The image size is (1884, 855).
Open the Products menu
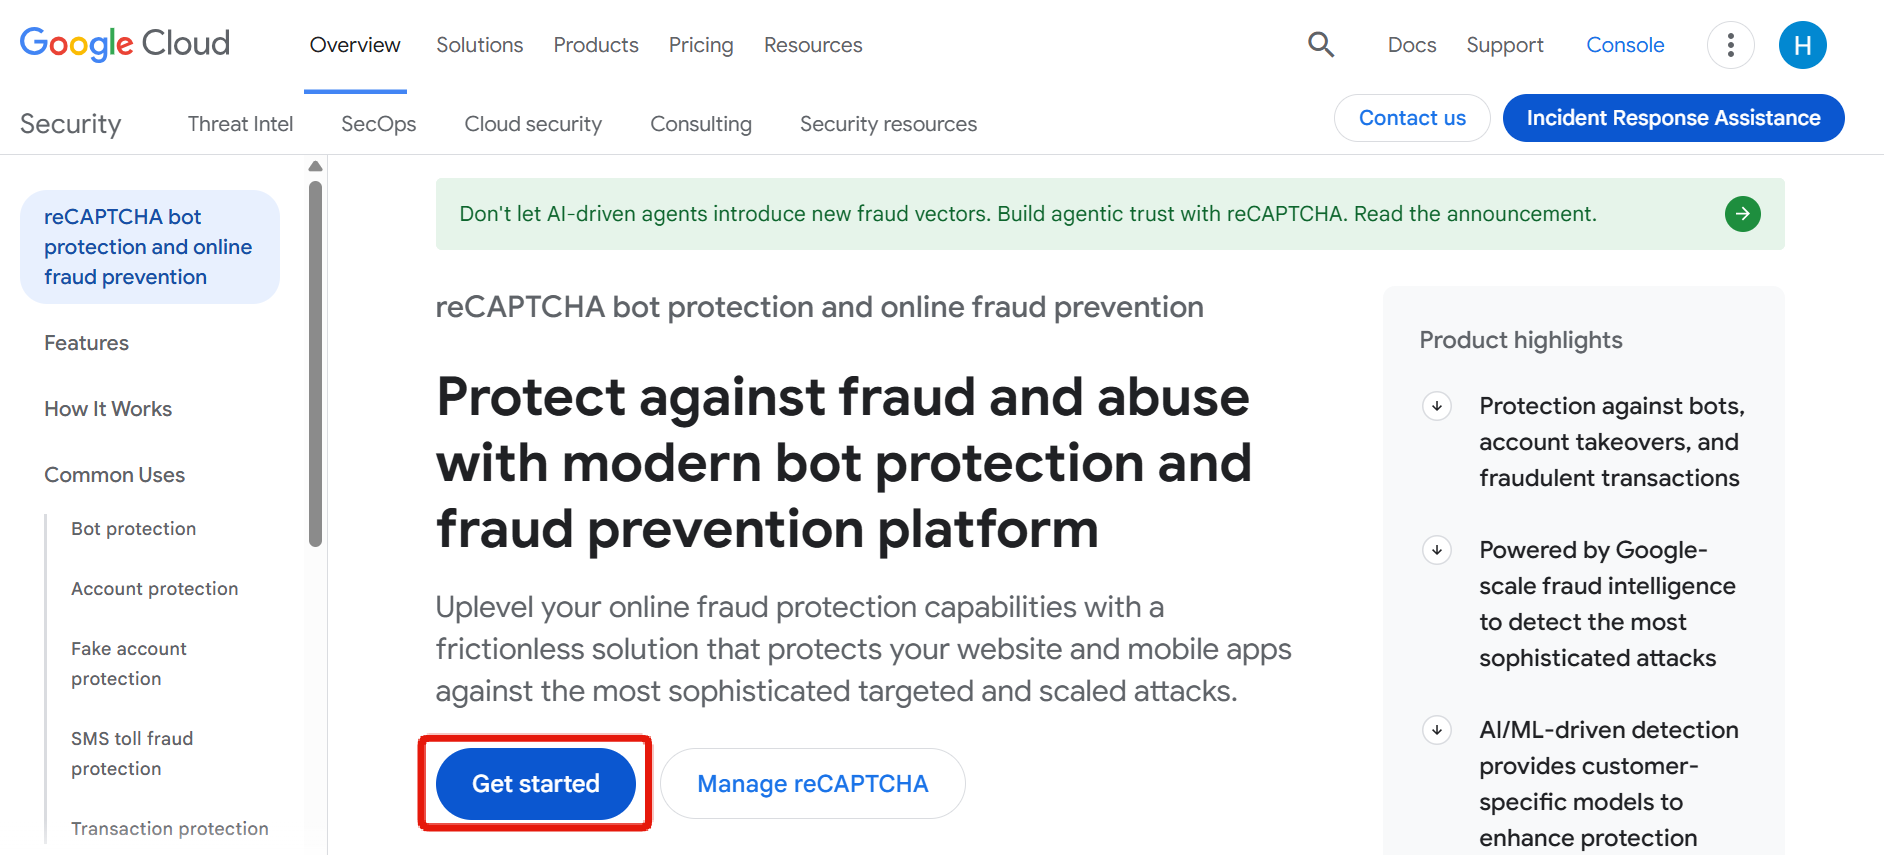pyautogui.click(x=596, y=45)
